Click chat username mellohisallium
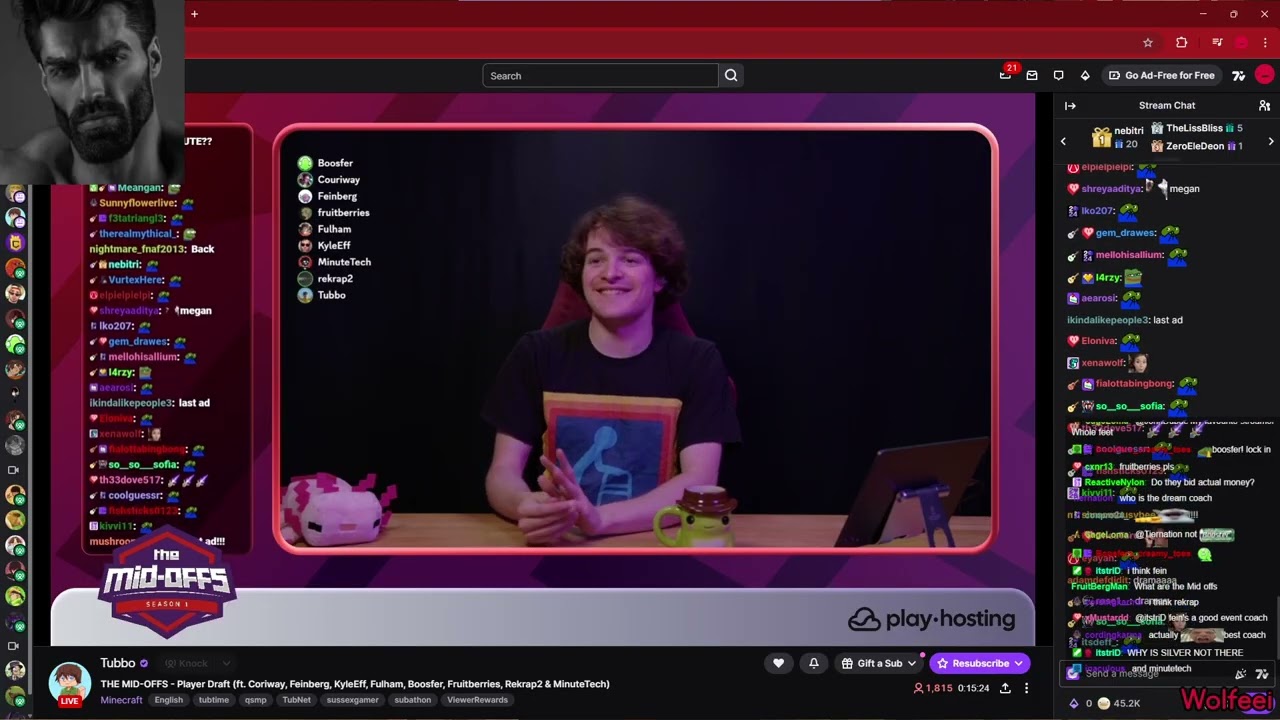This screenshot has height=720, width=1280. tap(1129, 255)
